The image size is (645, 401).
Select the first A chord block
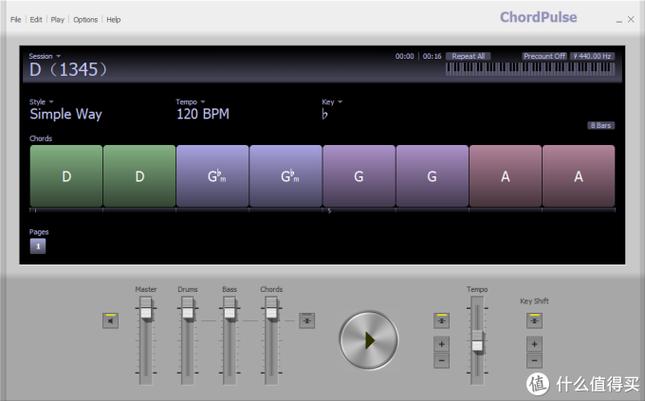click(506, 176)
